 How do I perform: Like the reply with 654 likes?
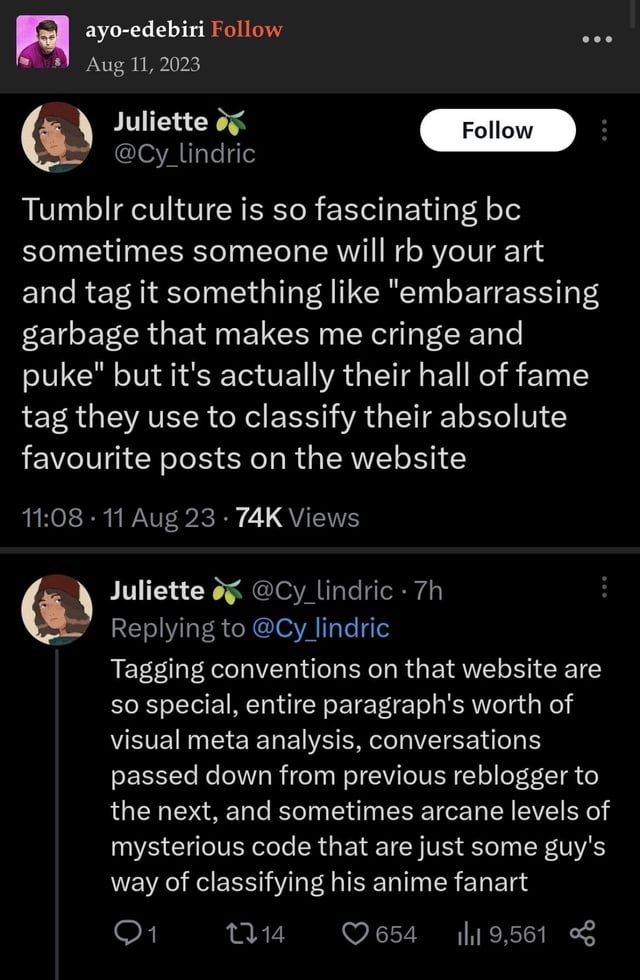tap(354, 934)
